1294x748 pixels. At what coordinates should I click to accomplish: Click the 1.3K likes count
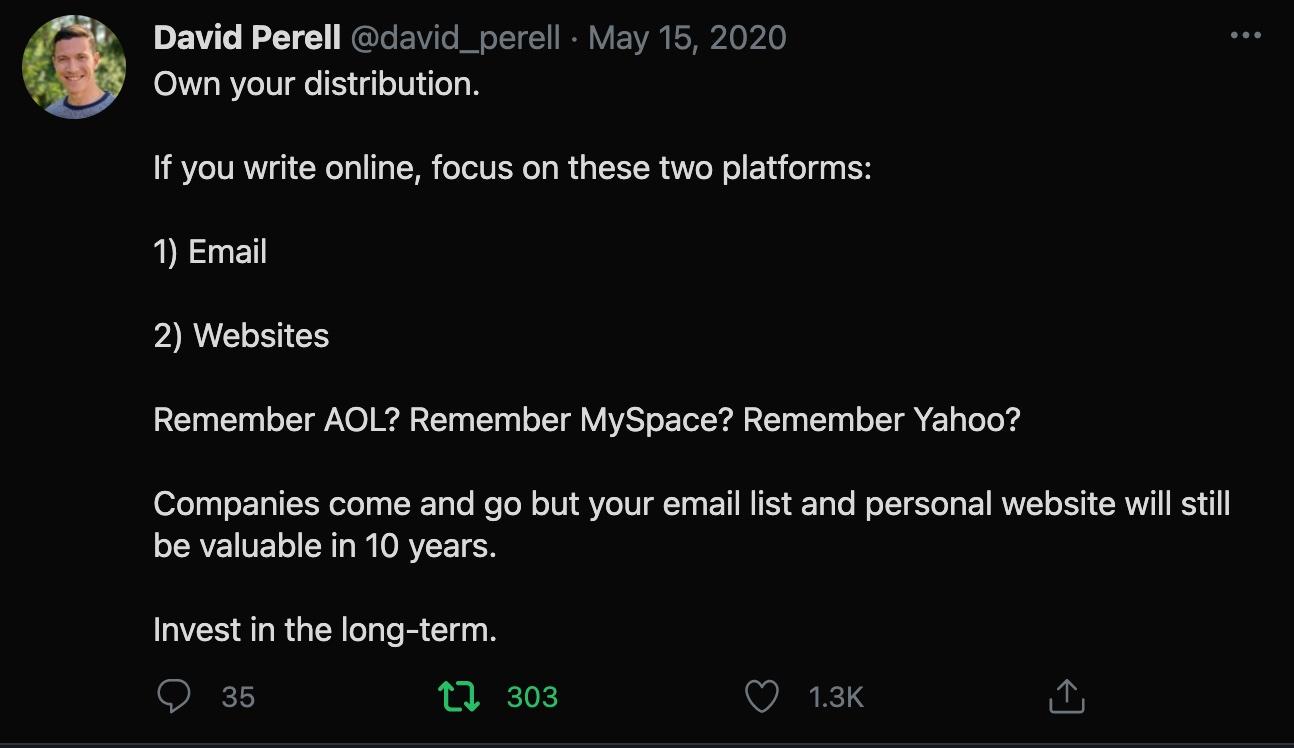pyautogui.click(x=835, y=697)
